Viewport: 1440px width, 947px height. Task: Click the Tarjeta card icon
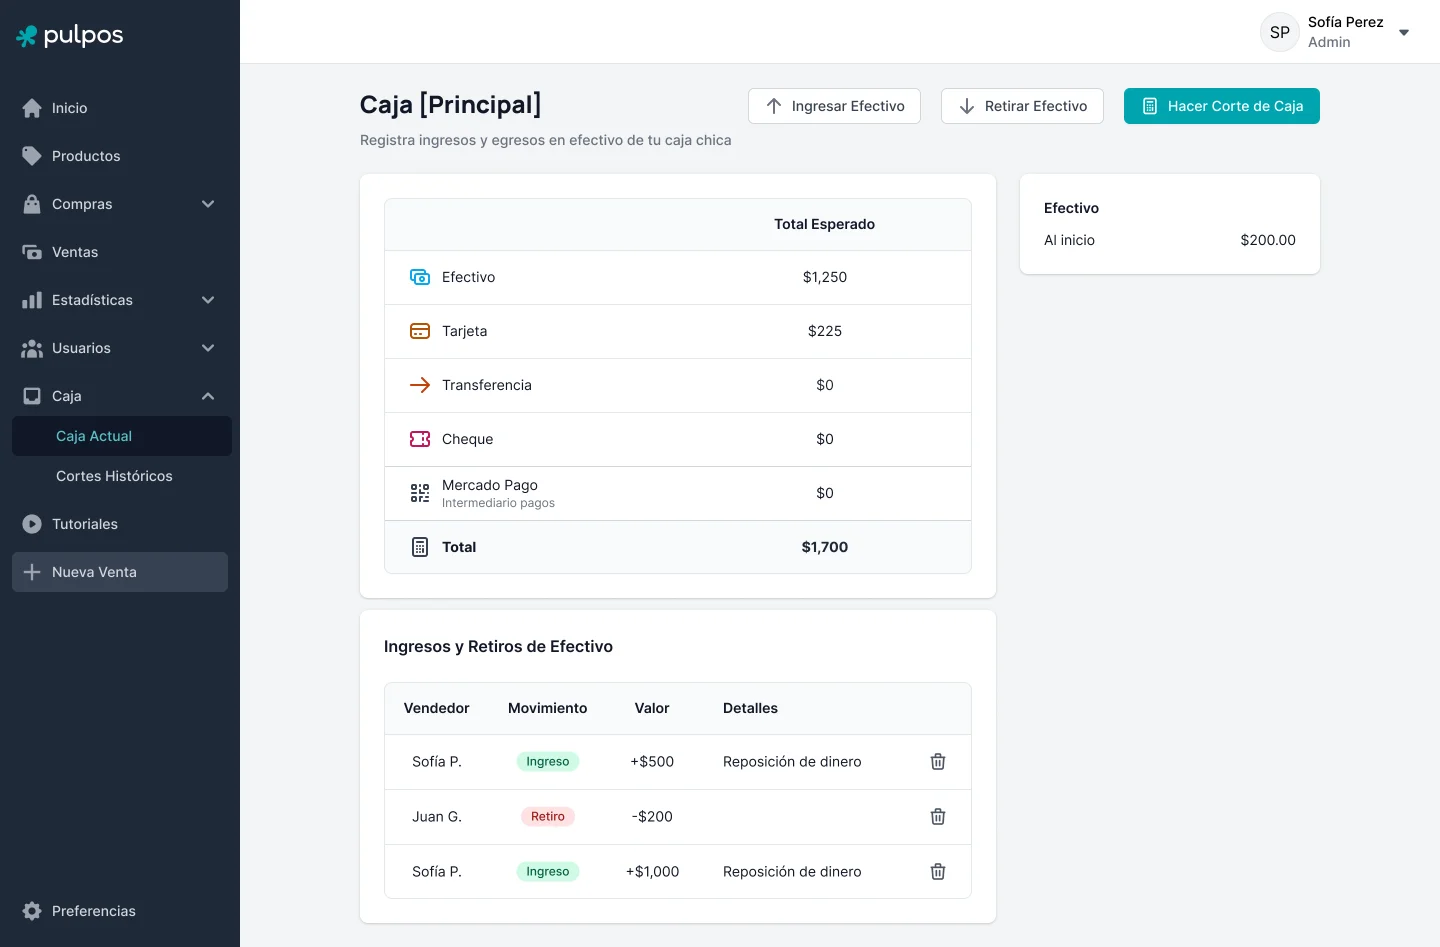tap(420, 331)
